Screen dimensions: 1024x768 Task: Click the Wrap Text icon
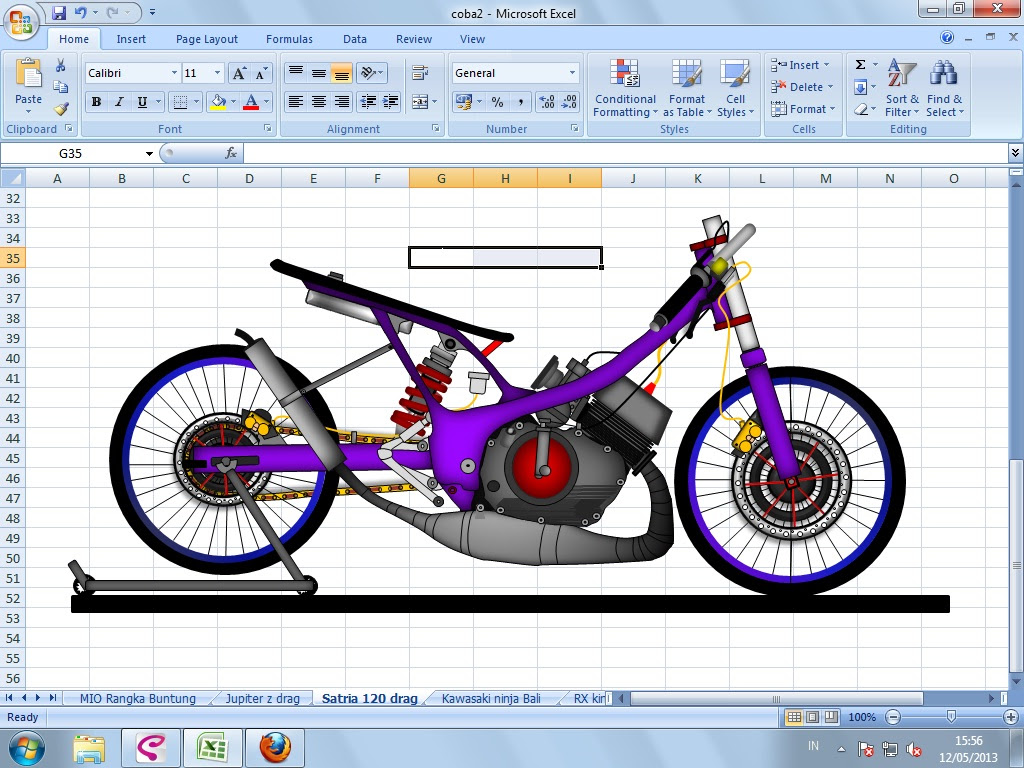pyautogui.click(x=419, y=73)
